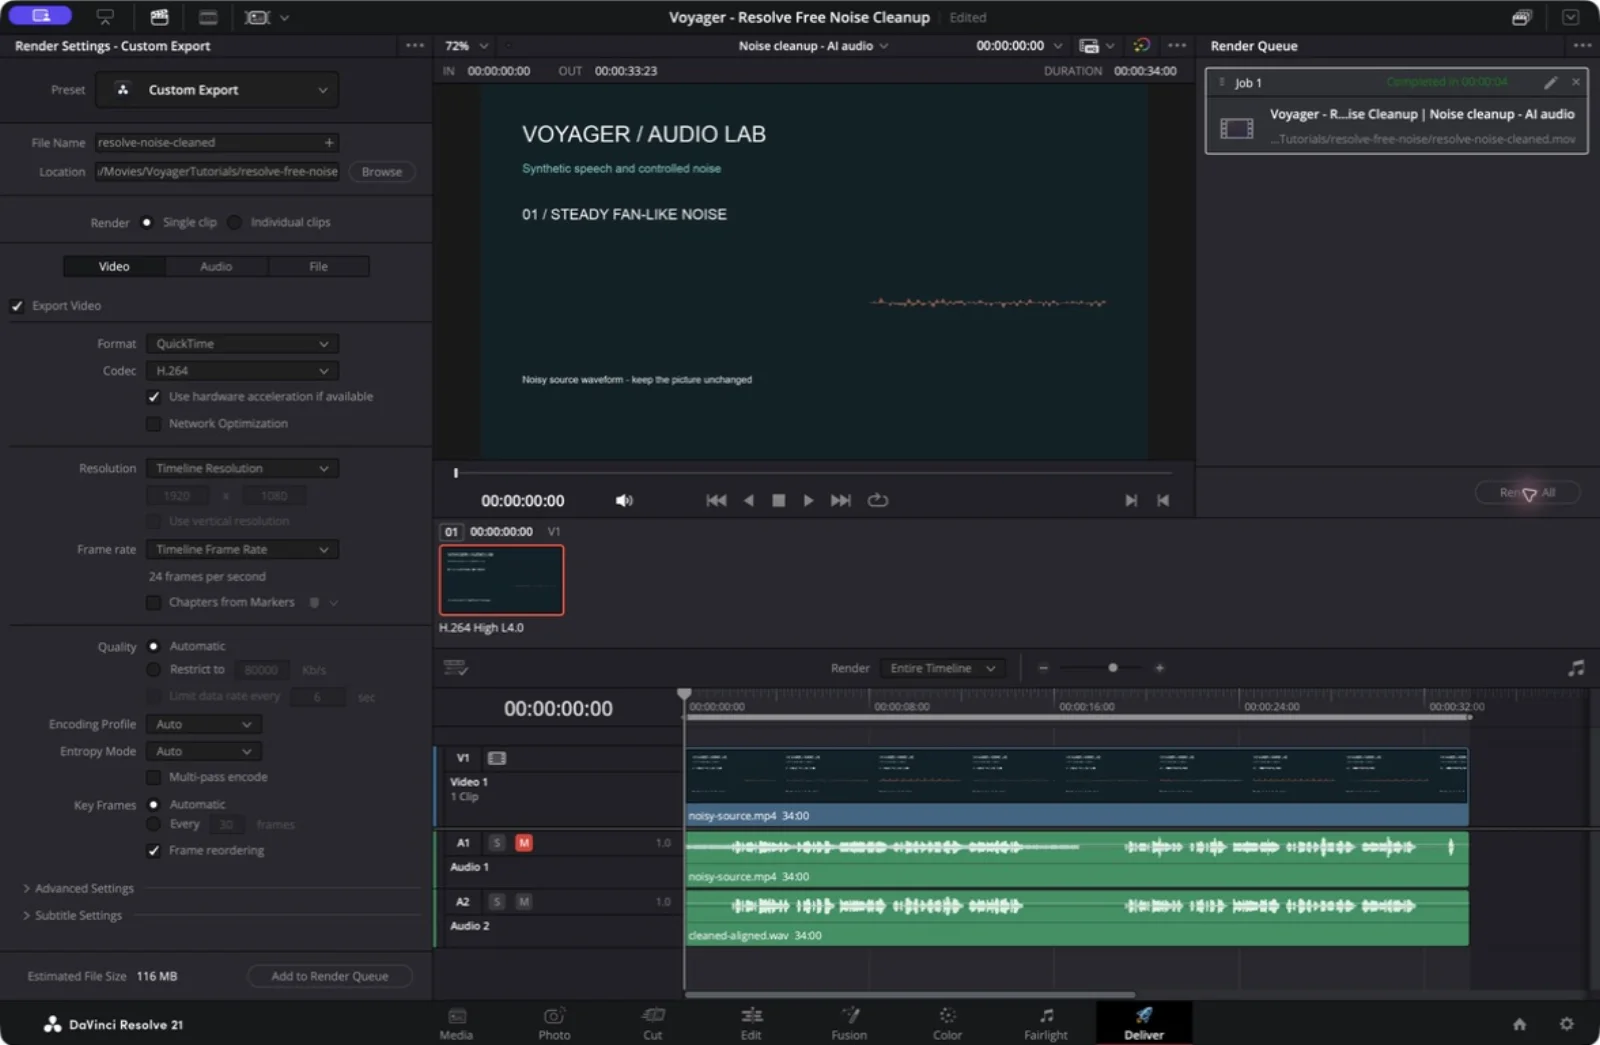Switch to the File settings tab

tap(318, 266)
